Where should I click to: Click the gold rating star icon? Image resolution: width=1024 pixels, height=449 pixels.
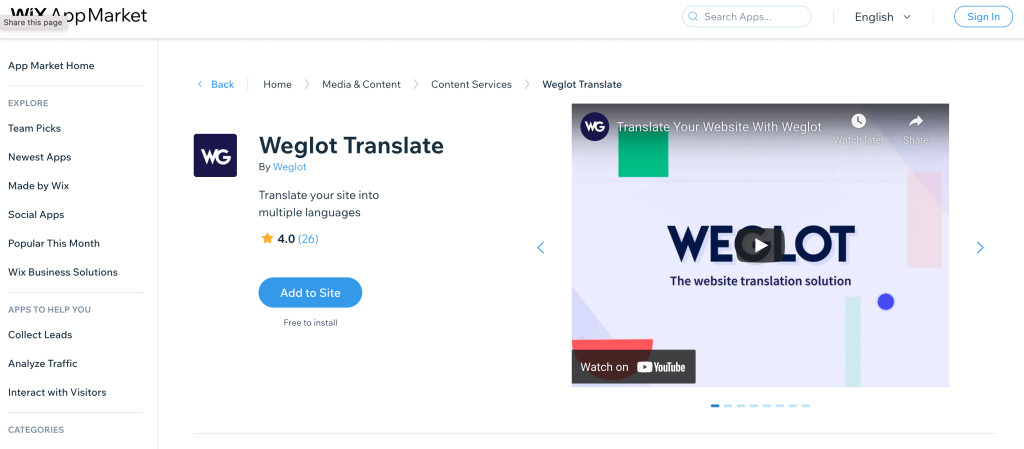pyautogui.click(x=267, y=239)
